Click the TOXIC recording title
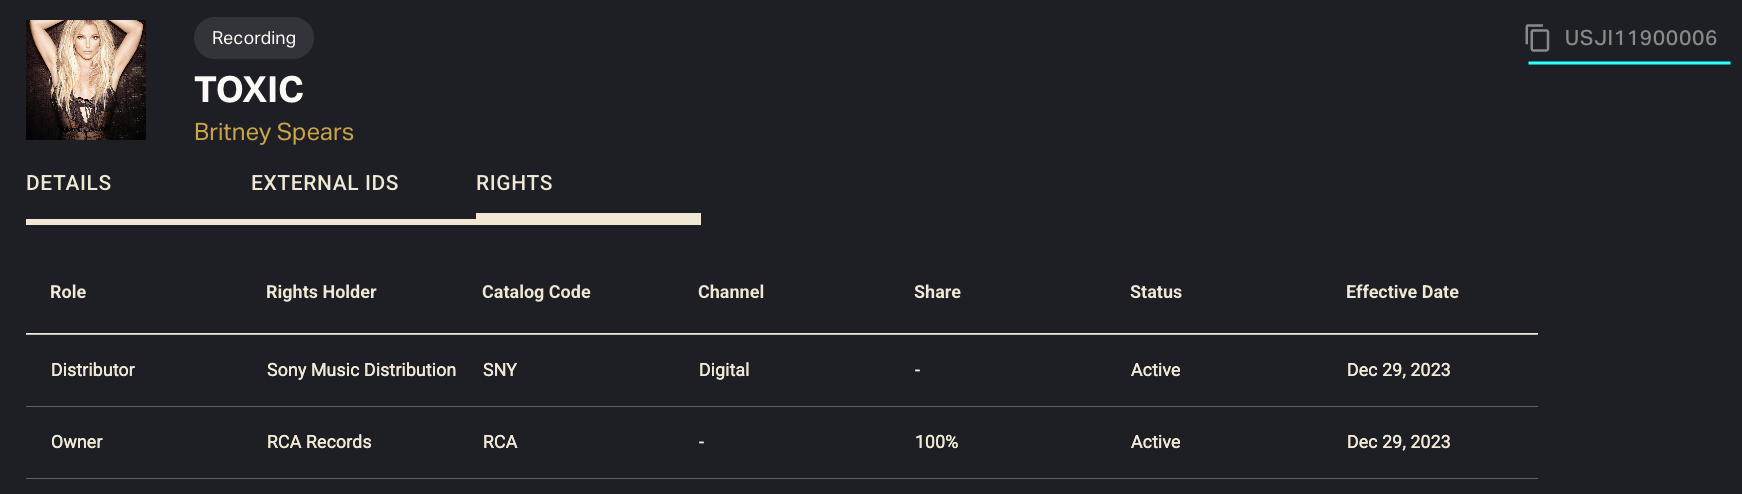1742x494 pixels. click(249, 90)
